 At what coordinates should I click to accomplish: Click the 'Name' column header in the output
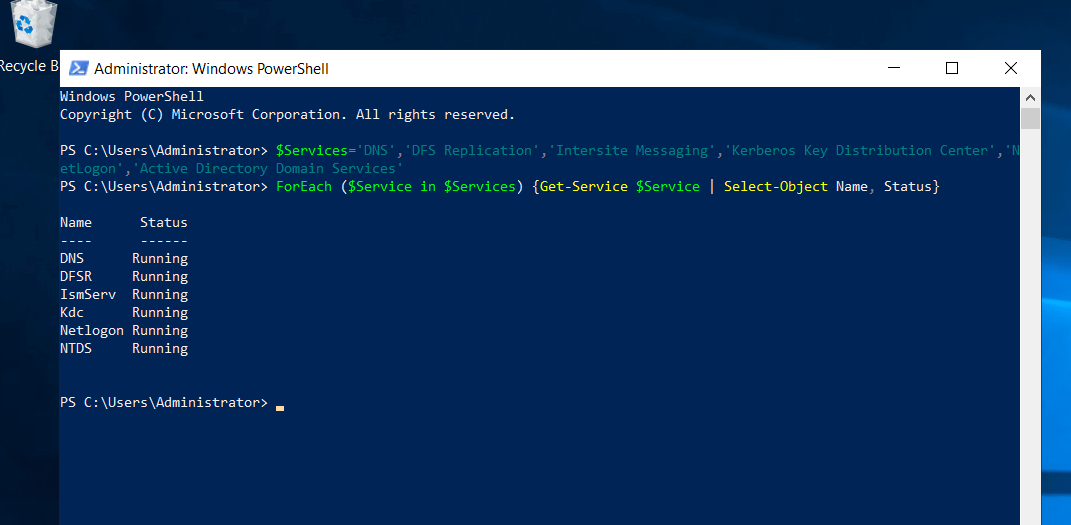76,223
